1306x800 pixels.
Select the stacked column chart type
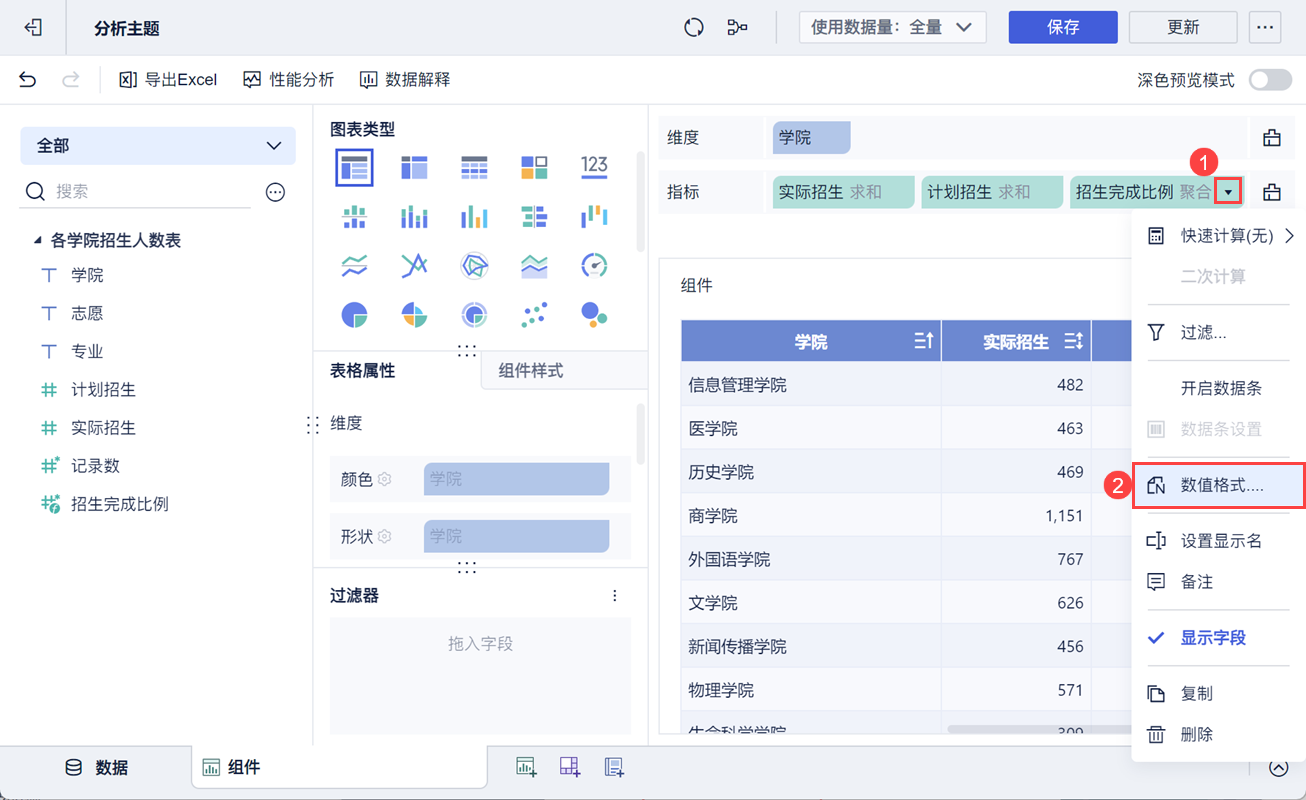point(414,216)
